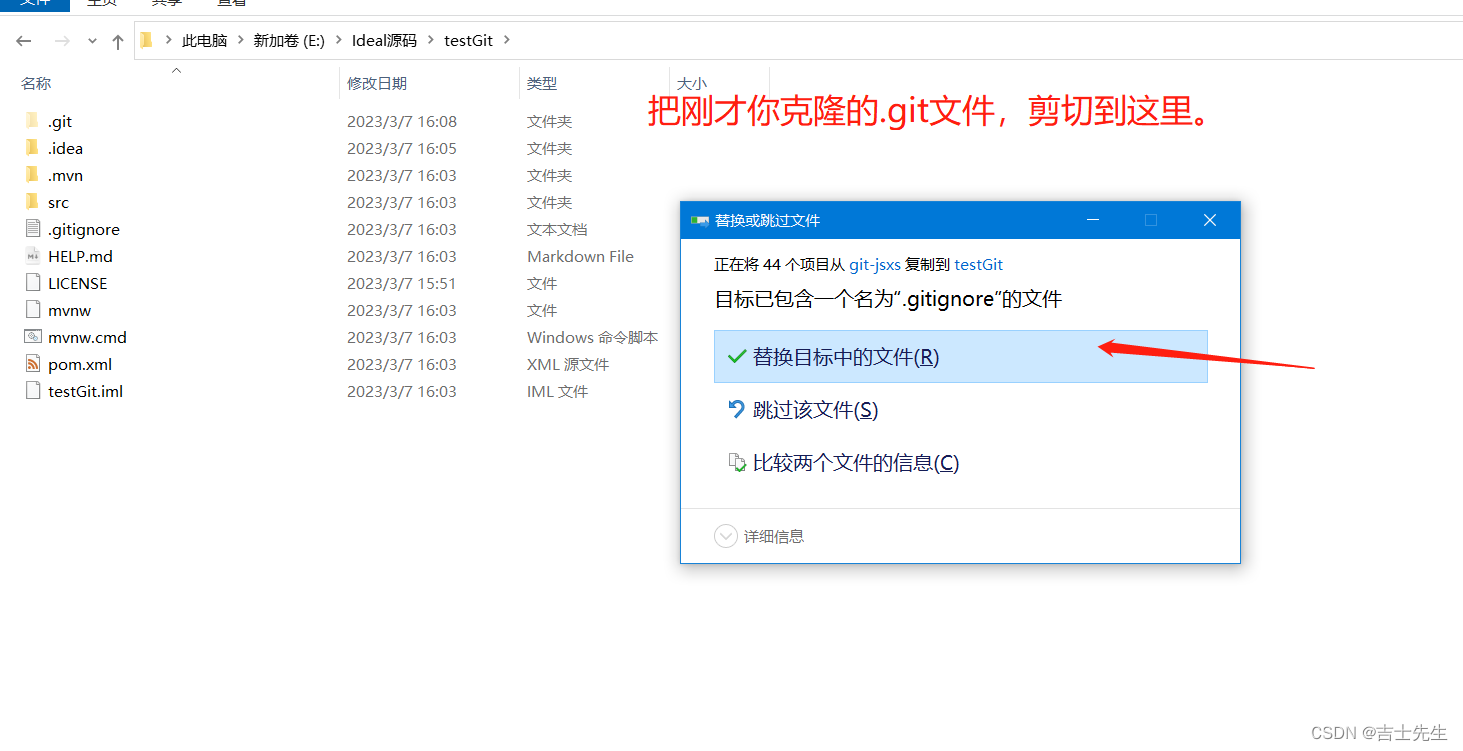The width and height of the screenshot is (1463, 751).
Task: Click the Windows 命令脚本 type cell
Action: (x=592, y=337)
